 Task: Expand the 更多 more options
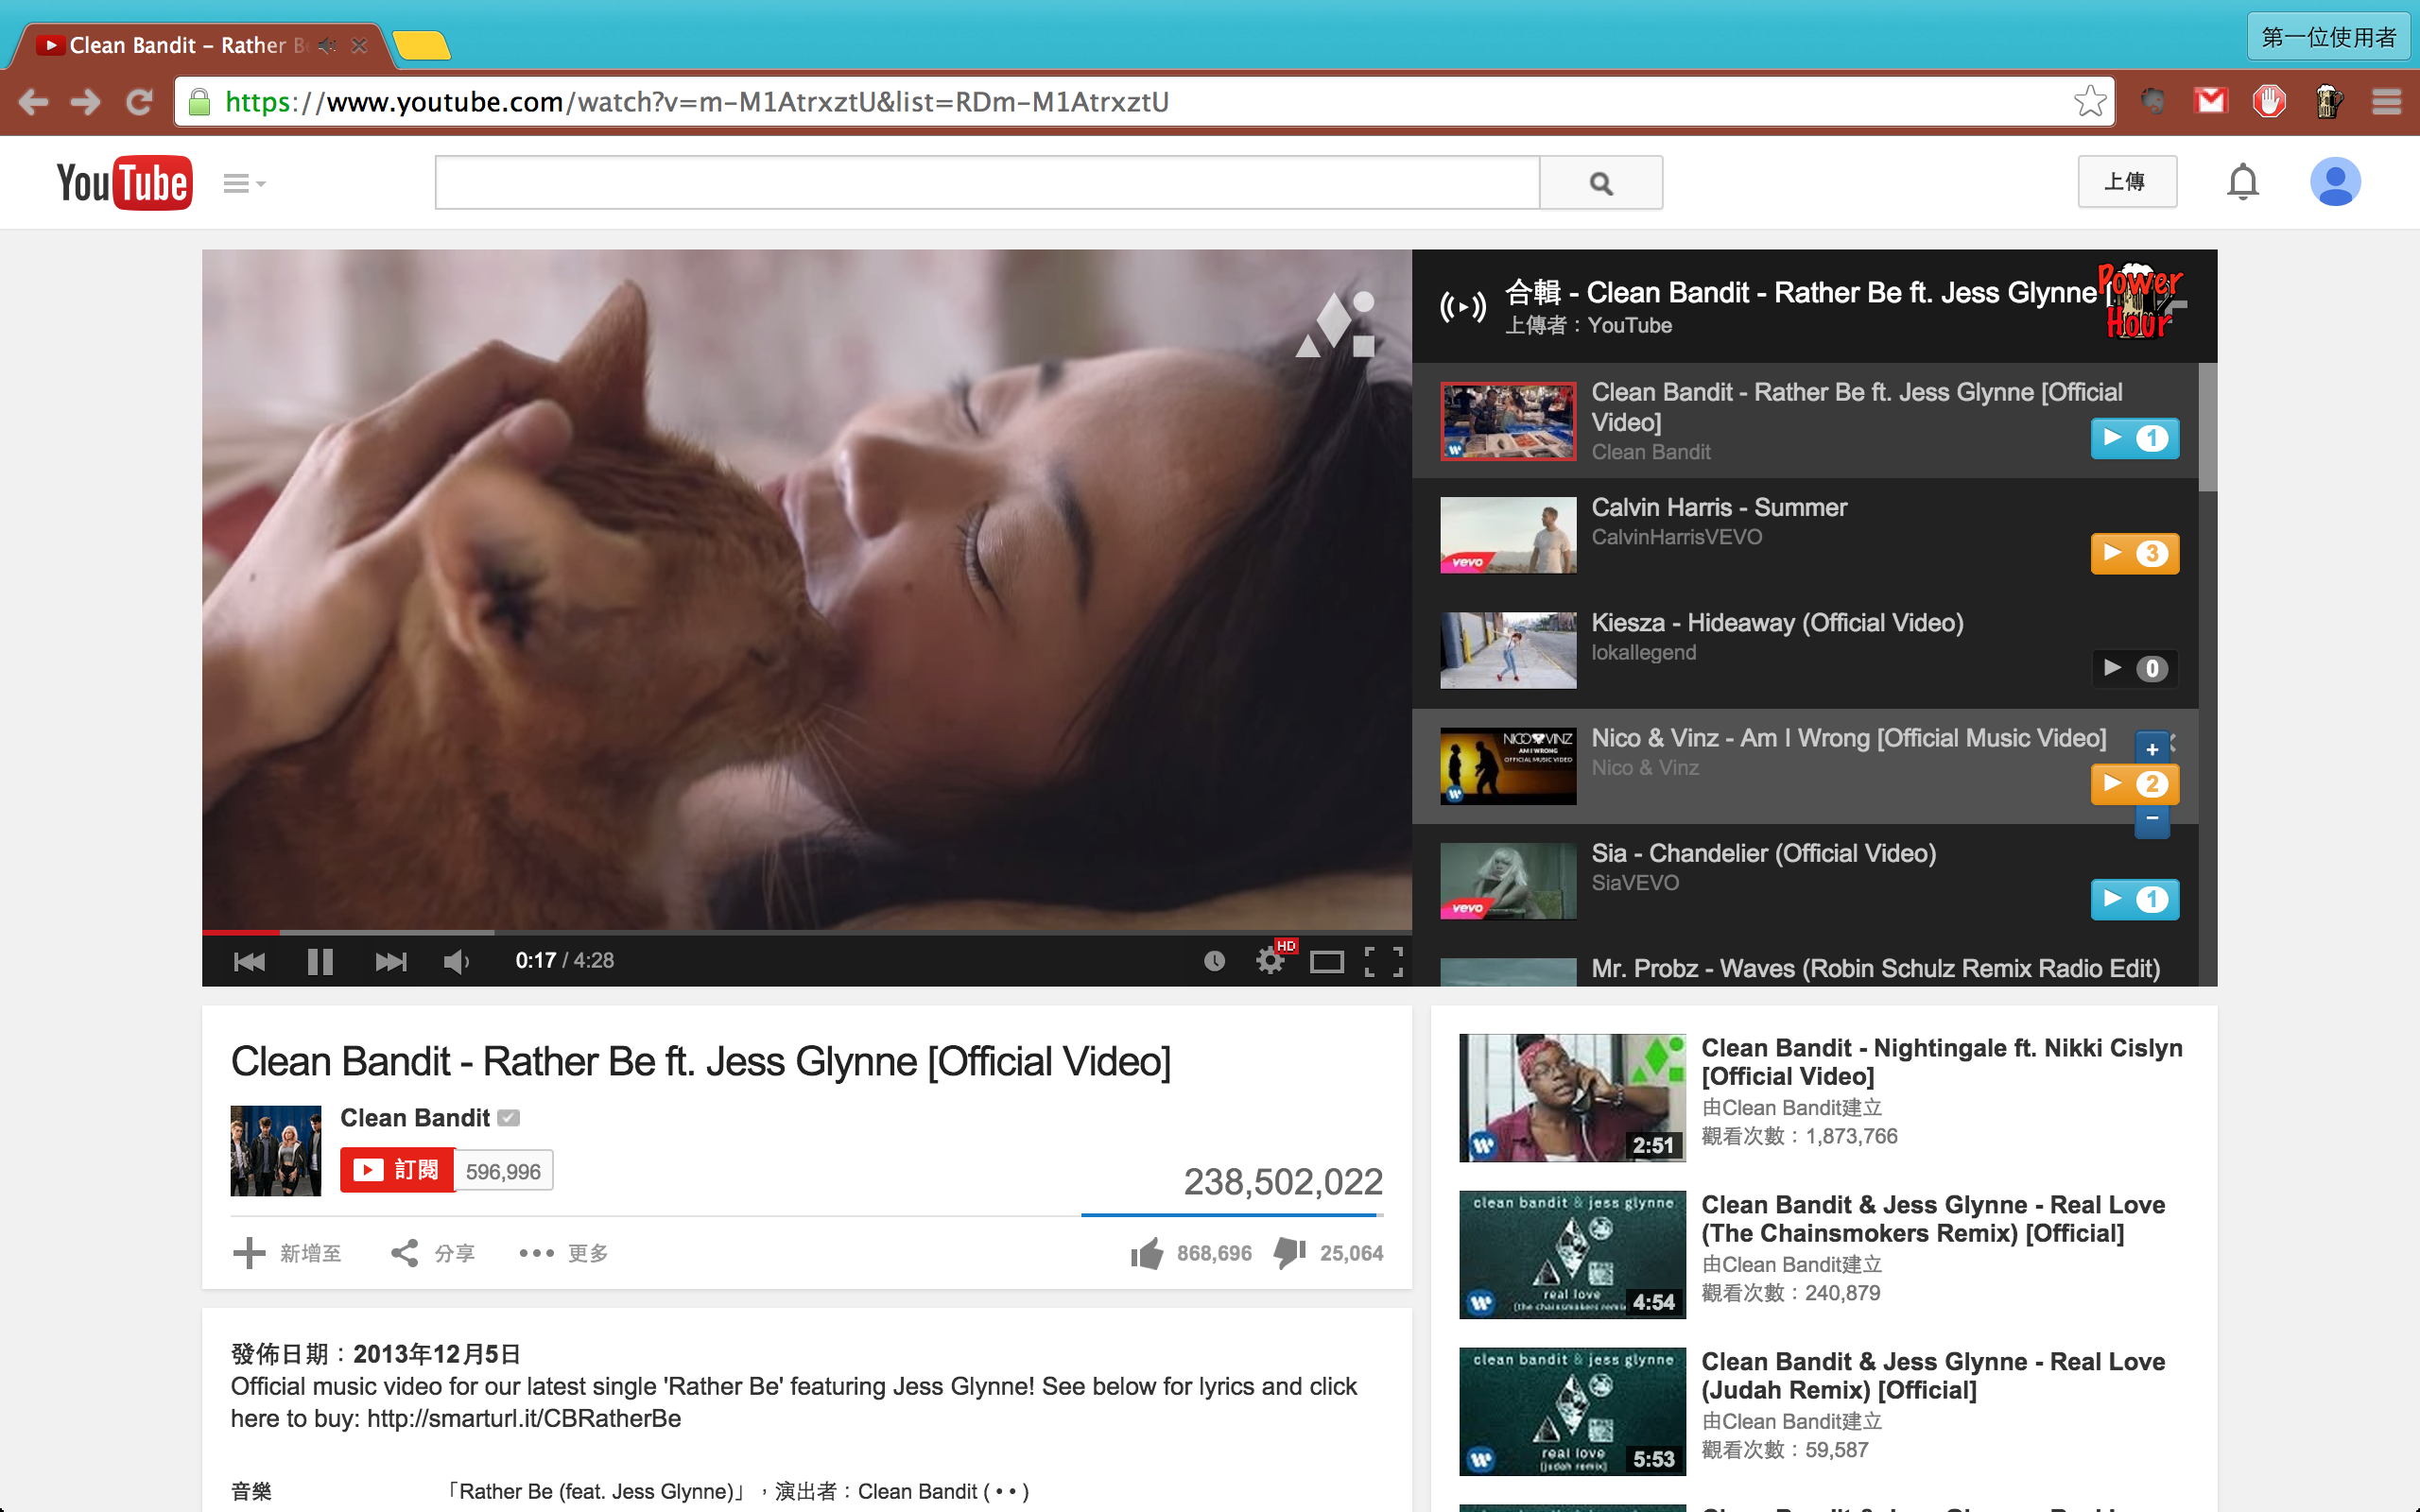click(564, 1253)
